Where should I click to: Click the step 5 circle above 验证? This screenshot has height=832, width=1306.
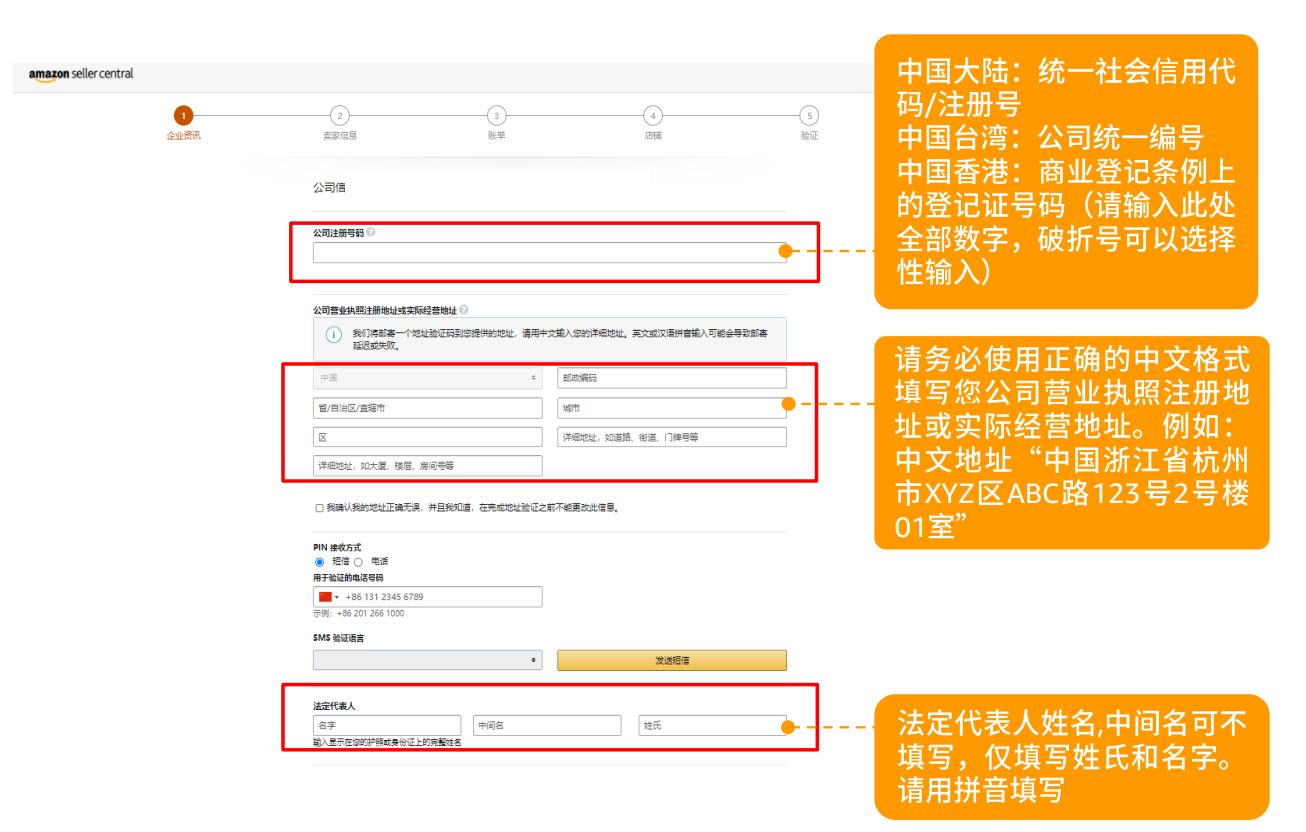[810, 114]
